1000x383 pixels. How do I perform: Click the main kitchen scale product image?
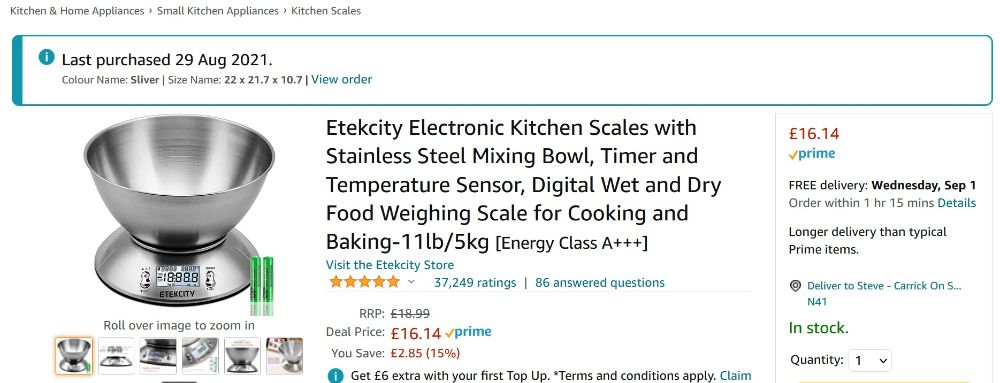point(179,214)
